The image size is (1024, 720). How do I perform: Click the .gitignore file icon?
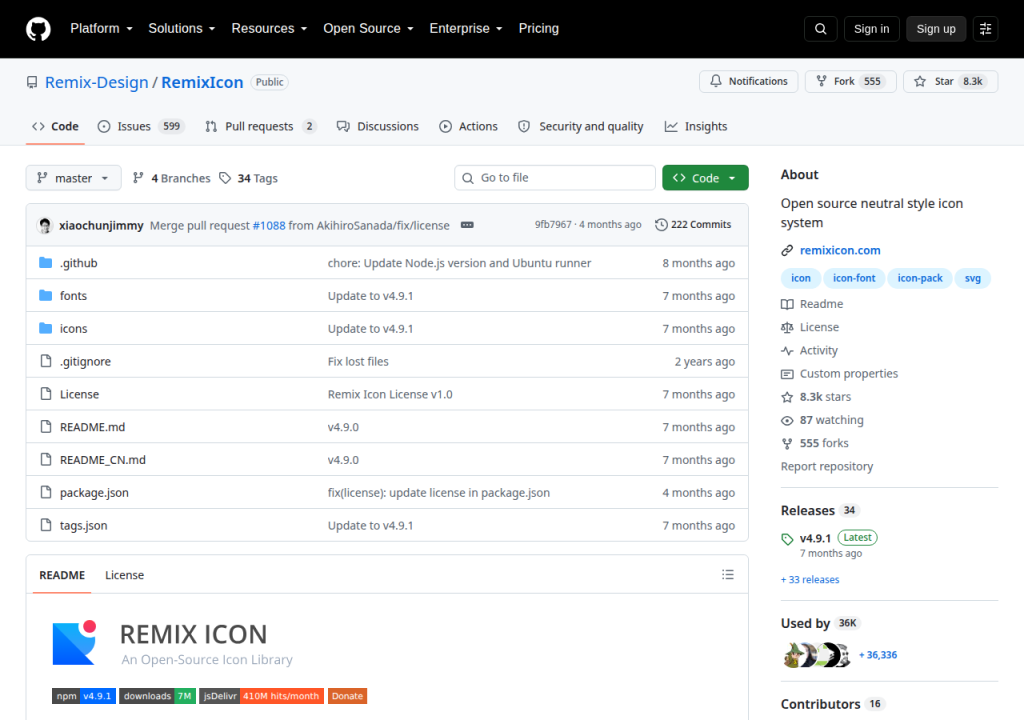(x=45, y=361)
